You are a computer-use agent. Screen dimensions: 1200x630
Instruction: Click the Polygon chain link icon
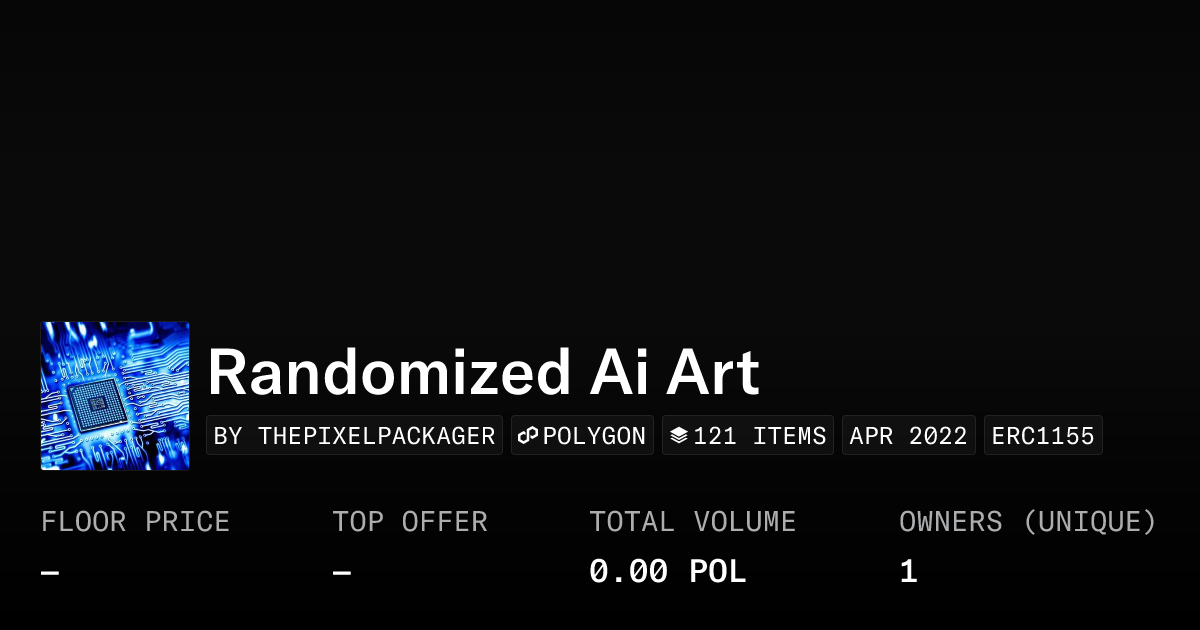pyautogui.click(x=528, y=436)
